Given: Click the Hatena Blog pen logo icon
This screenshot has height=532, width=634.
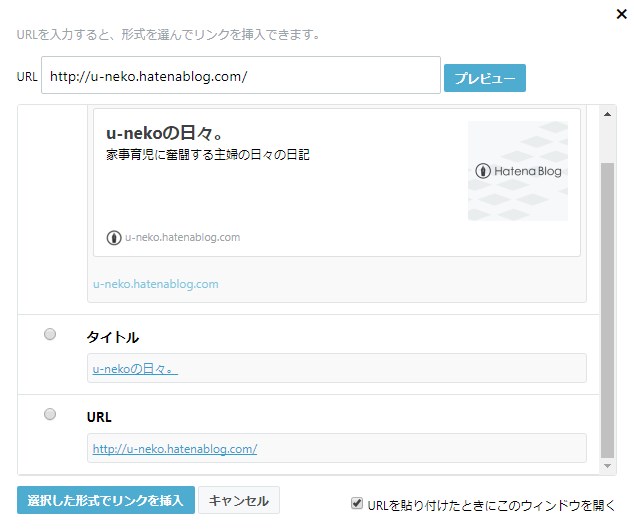Looking at the screenshot, I should [x=483, y=171].
